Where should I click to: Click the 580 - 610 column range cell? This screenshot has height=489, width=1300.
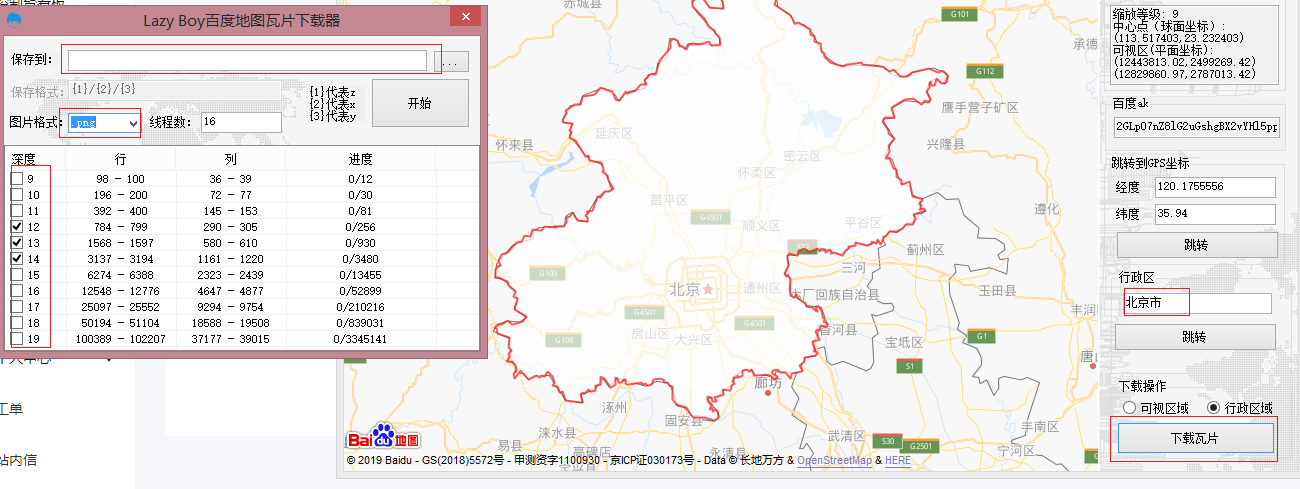point(231,243)
